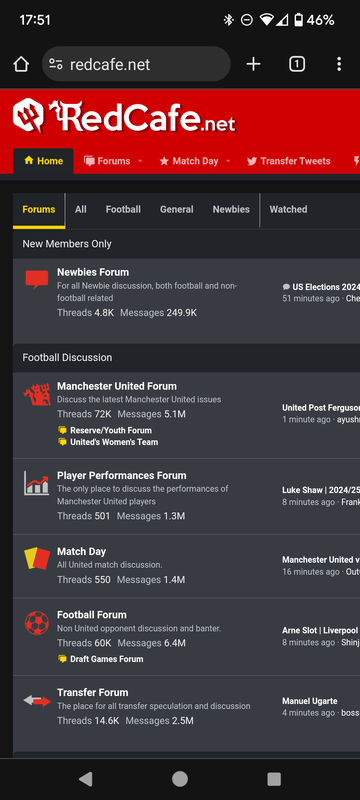Image resolution: width=360 pixels, height=800 pixels.
Task: Select the Football tab
Action: click(x=123, y=209)
